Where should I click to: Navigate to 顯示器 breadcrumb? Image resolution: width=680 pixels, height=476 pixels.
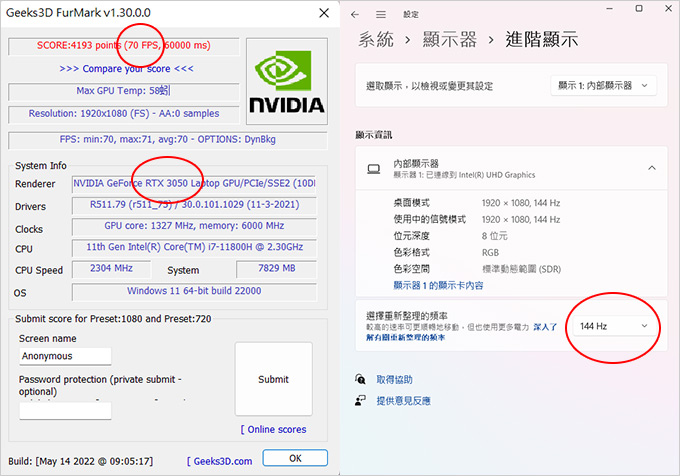[x=450, y=39]
